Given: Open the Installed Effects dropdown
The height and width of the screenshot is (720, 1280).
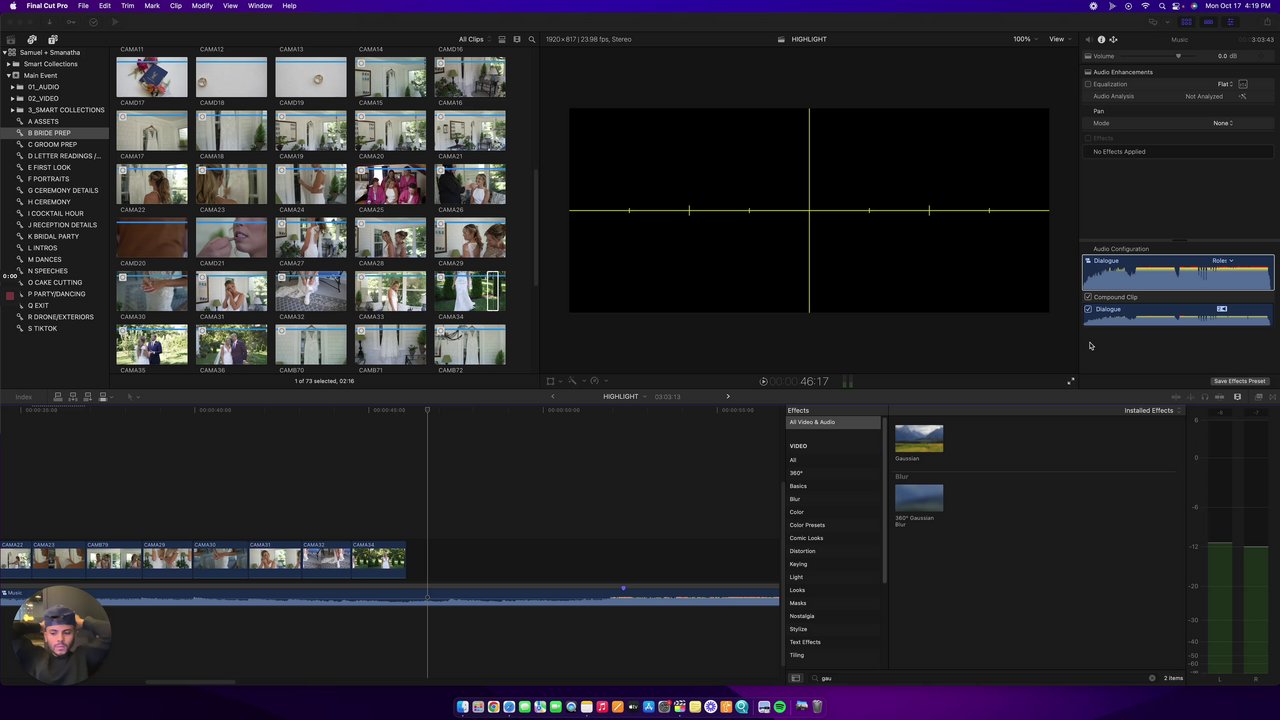Looking at the screenshot, I should (x=1152, y=410).
